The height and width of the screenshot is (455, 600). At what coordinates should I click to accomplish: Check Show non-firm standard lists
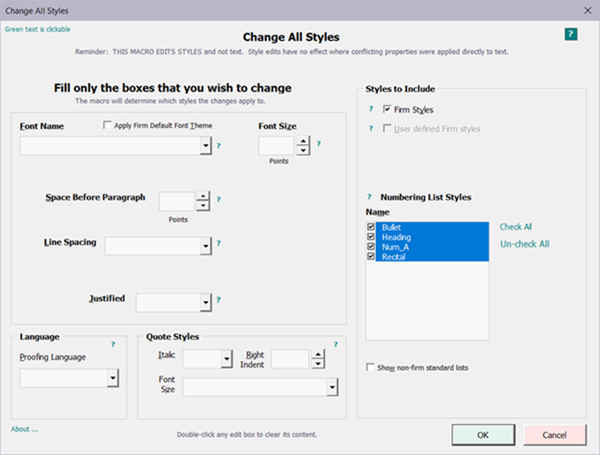pos(372,368)
